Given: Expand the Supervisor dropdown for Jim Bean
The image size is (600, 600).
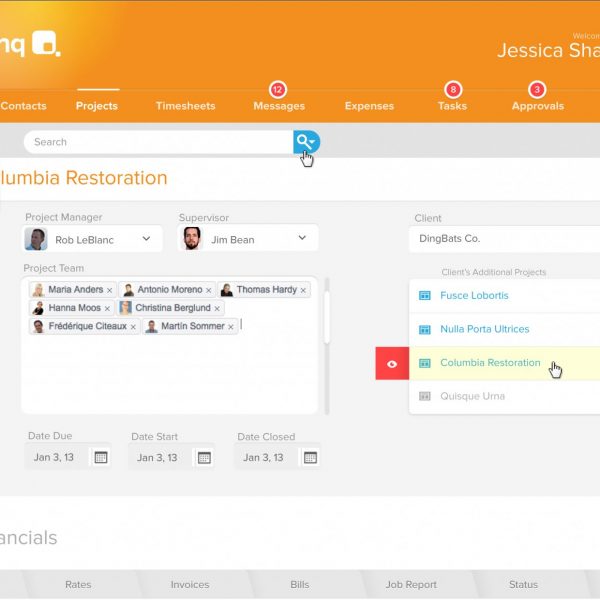Looking at the screenshot, I should point(302,239).
